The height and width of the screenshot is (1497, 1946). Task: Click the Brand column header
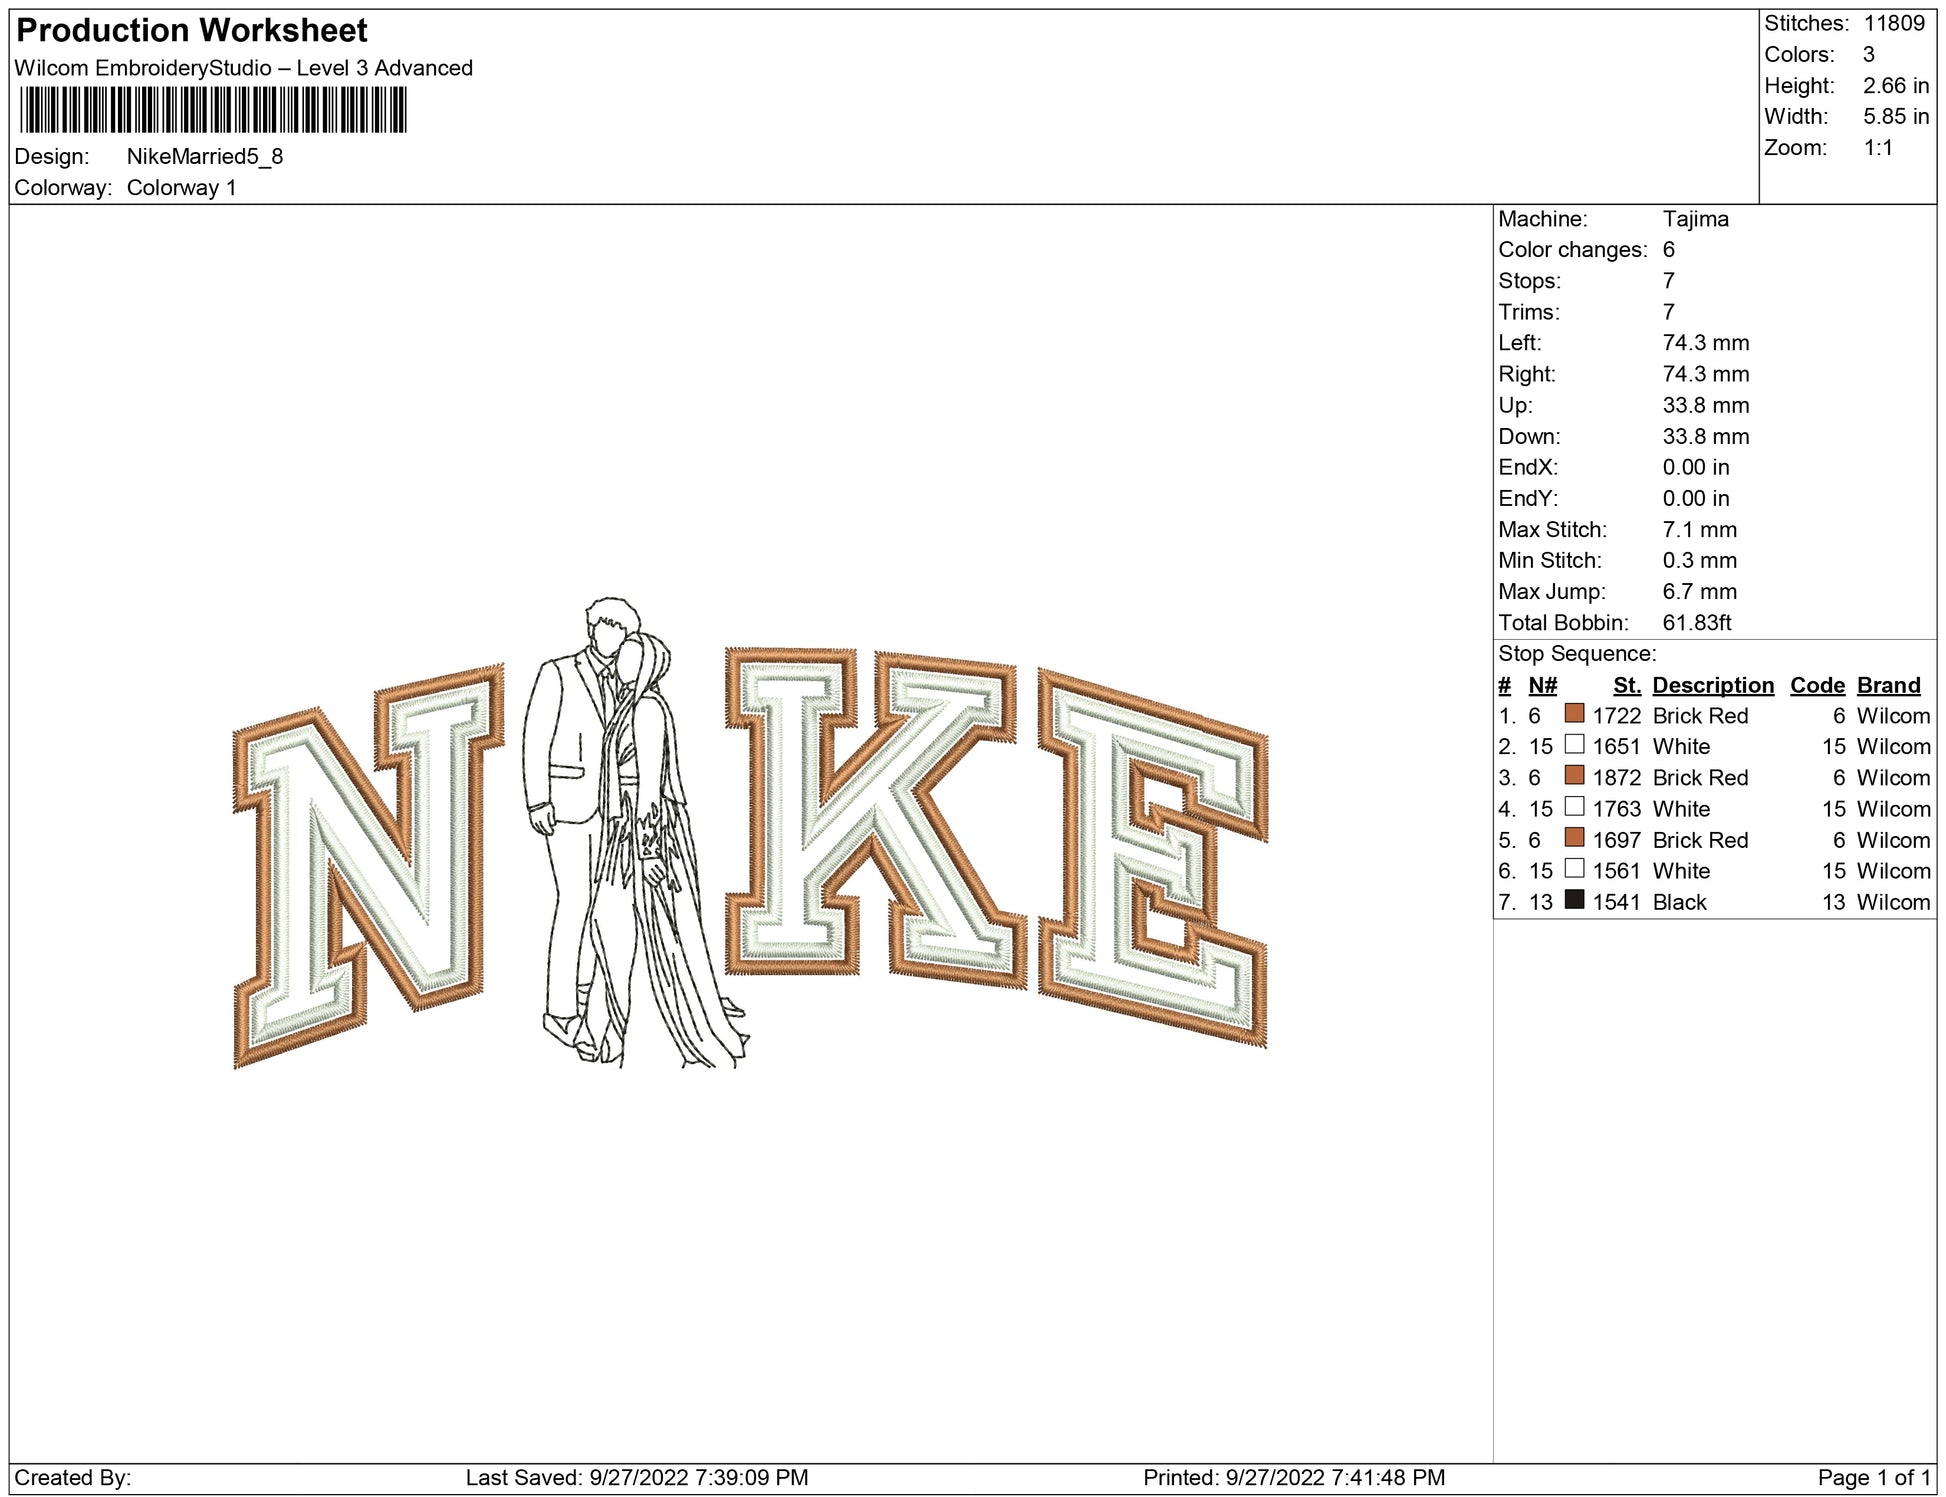click(1888, 685)
